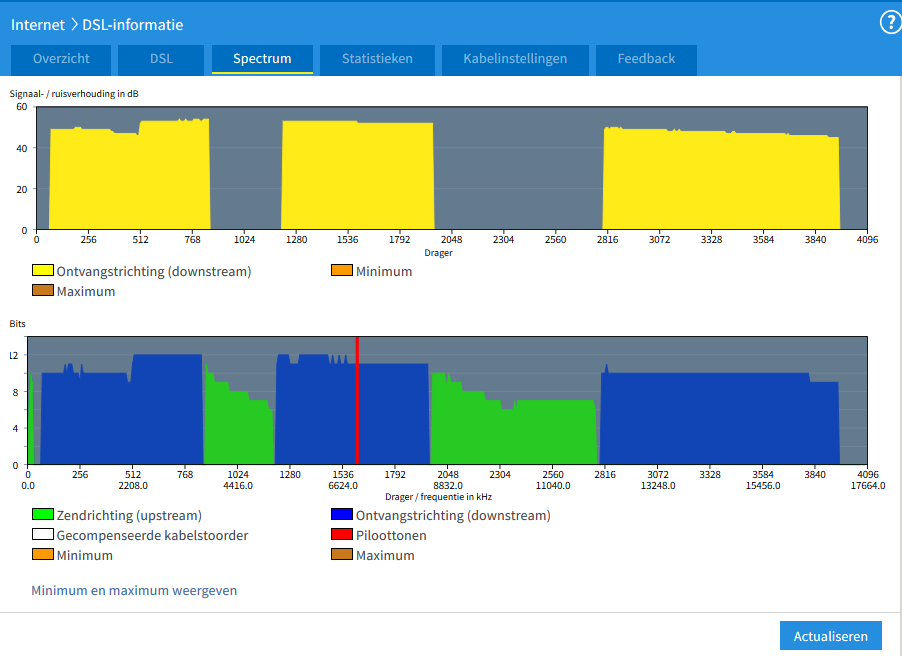This screenshot has width=902, height=656.
Task: Click the Actualiseren button
Action: tap(831, 636)
